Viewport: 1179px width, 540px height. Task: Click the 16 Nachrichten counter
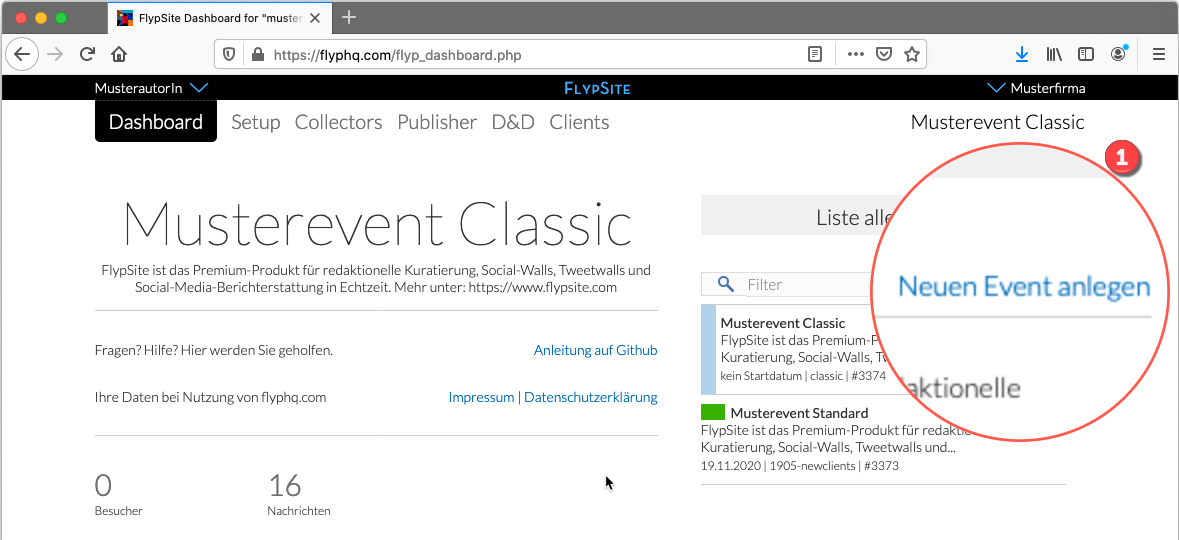(299, 495)
